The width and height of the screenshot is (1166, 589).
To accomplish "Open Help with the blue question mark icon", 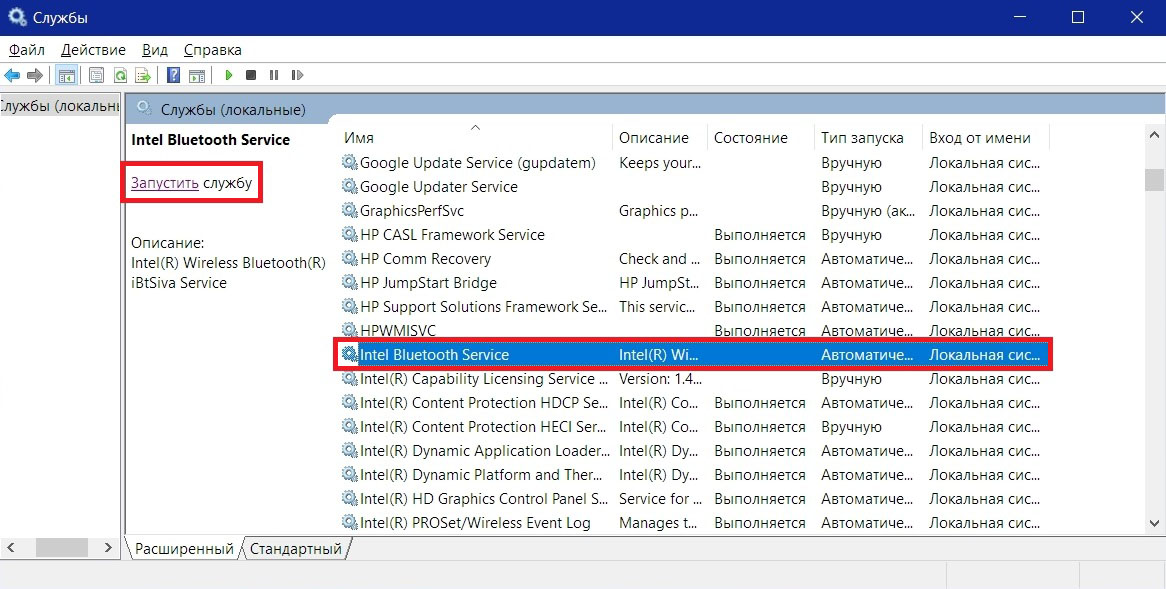I will [x=173, y=75].
